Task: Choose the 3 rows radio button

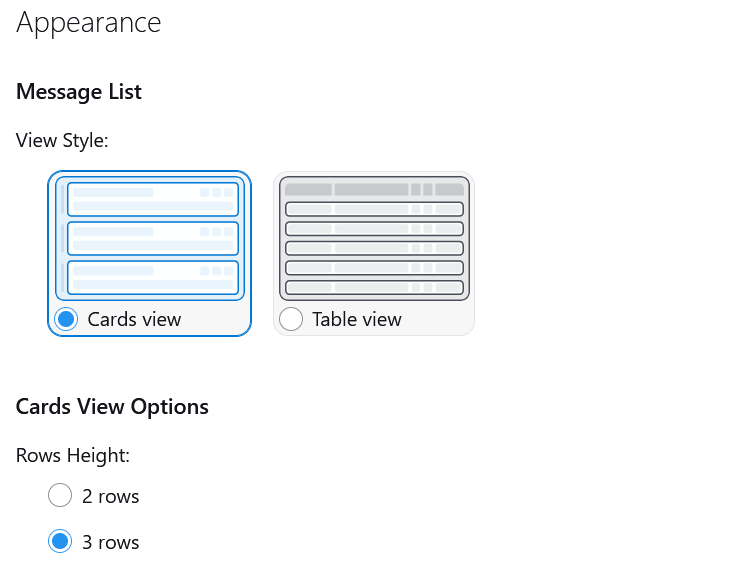Action: pos(60,542)
